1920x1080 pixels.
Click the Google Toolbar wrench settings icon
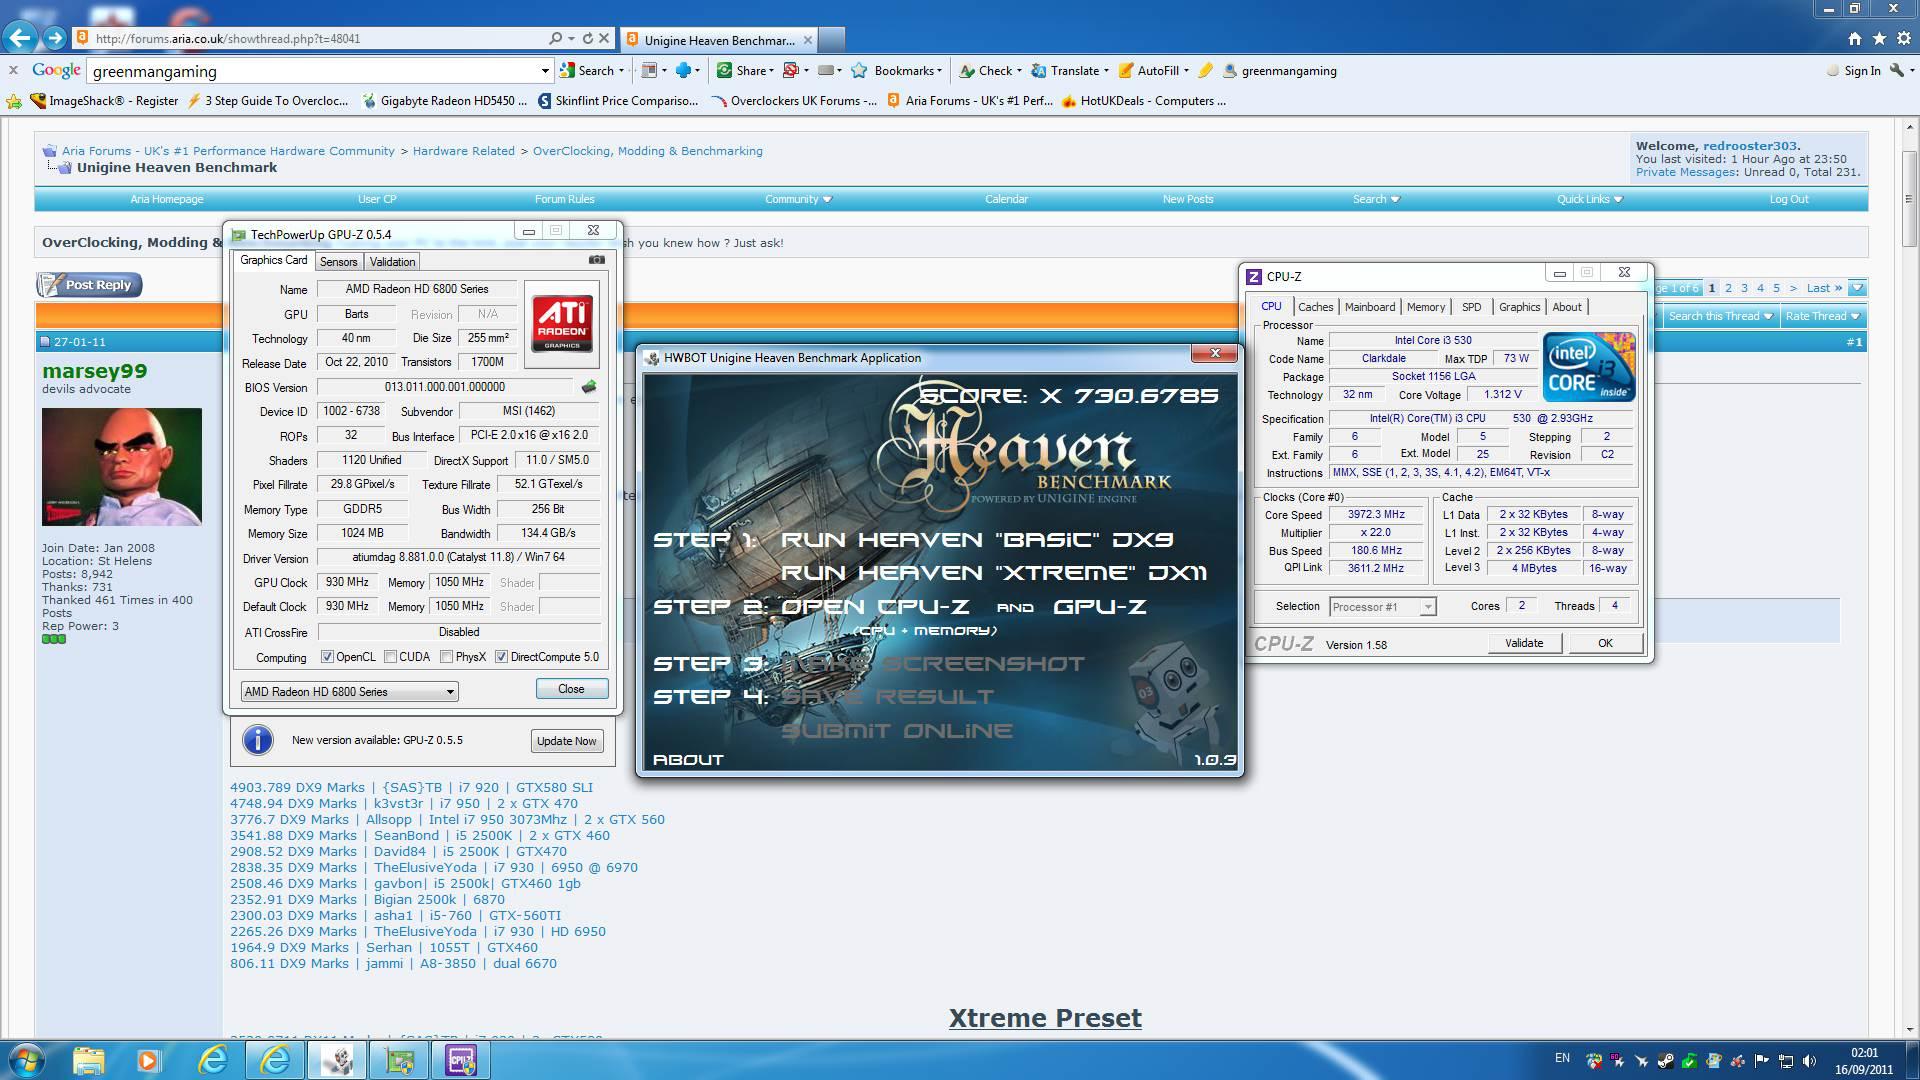(1897, 71)
